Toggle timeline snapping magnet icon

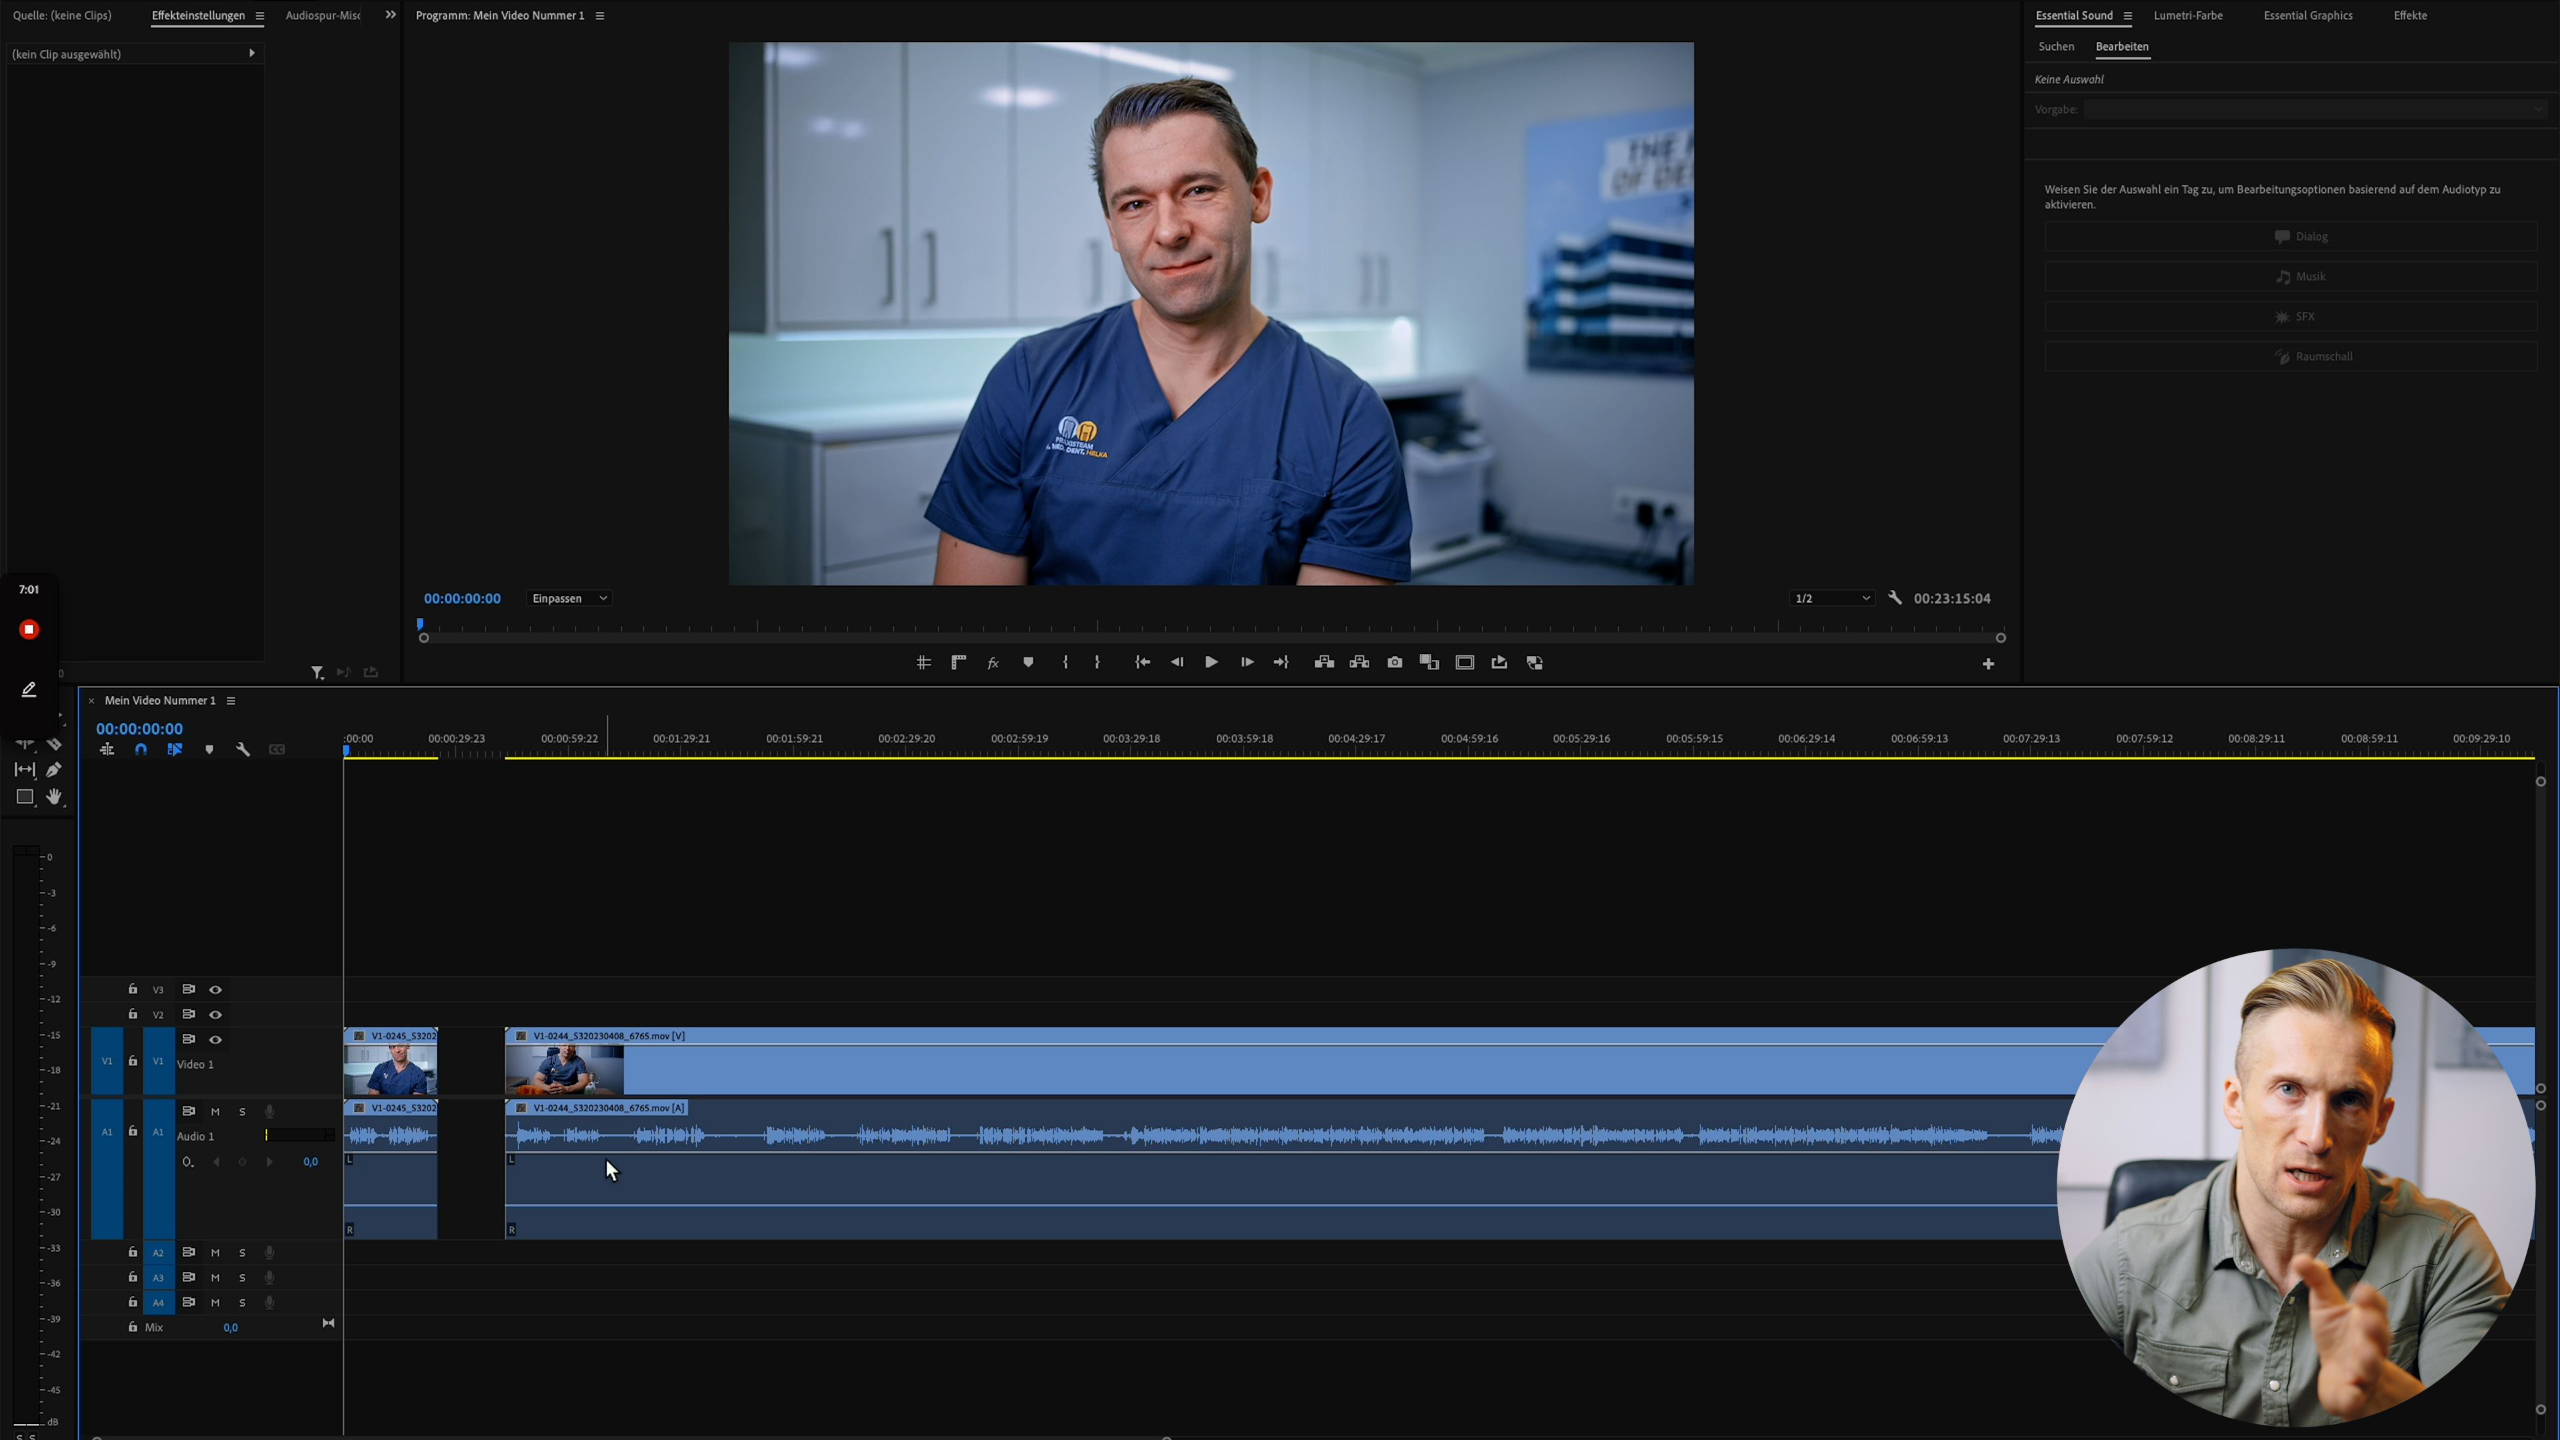141,749
